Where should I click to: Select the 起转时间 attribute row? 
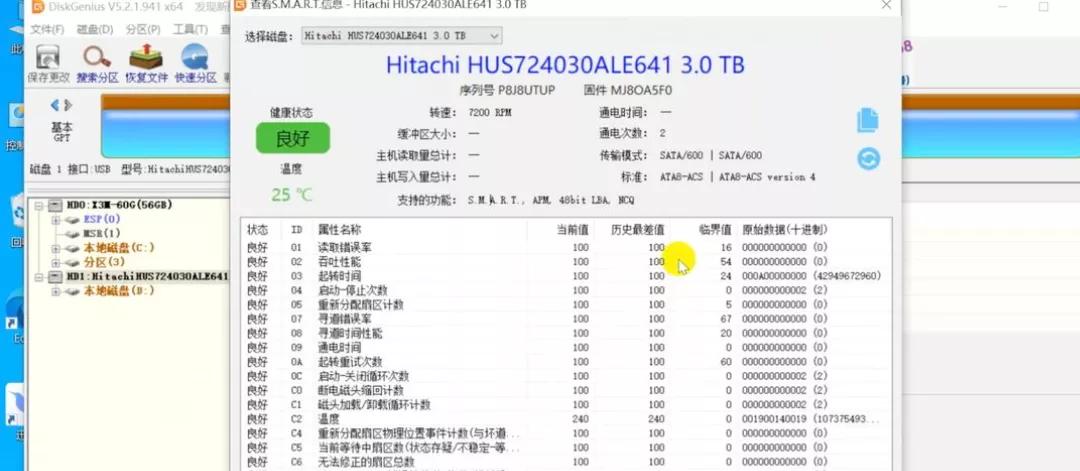565,276
